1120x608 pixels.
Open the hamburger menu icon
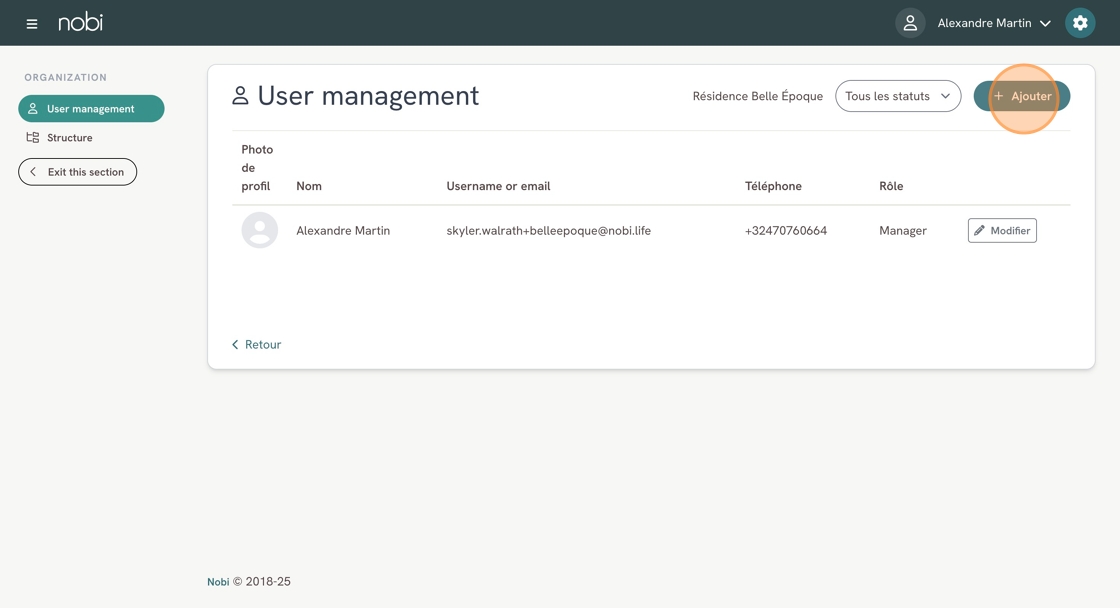pos(32,23)
